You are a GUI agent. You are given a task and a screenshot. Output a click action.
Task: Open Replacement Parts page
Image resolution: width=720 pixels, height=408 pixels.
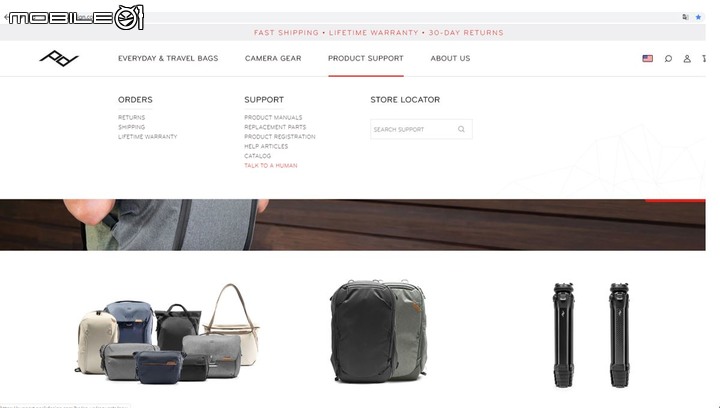click(x=275, y=127)
